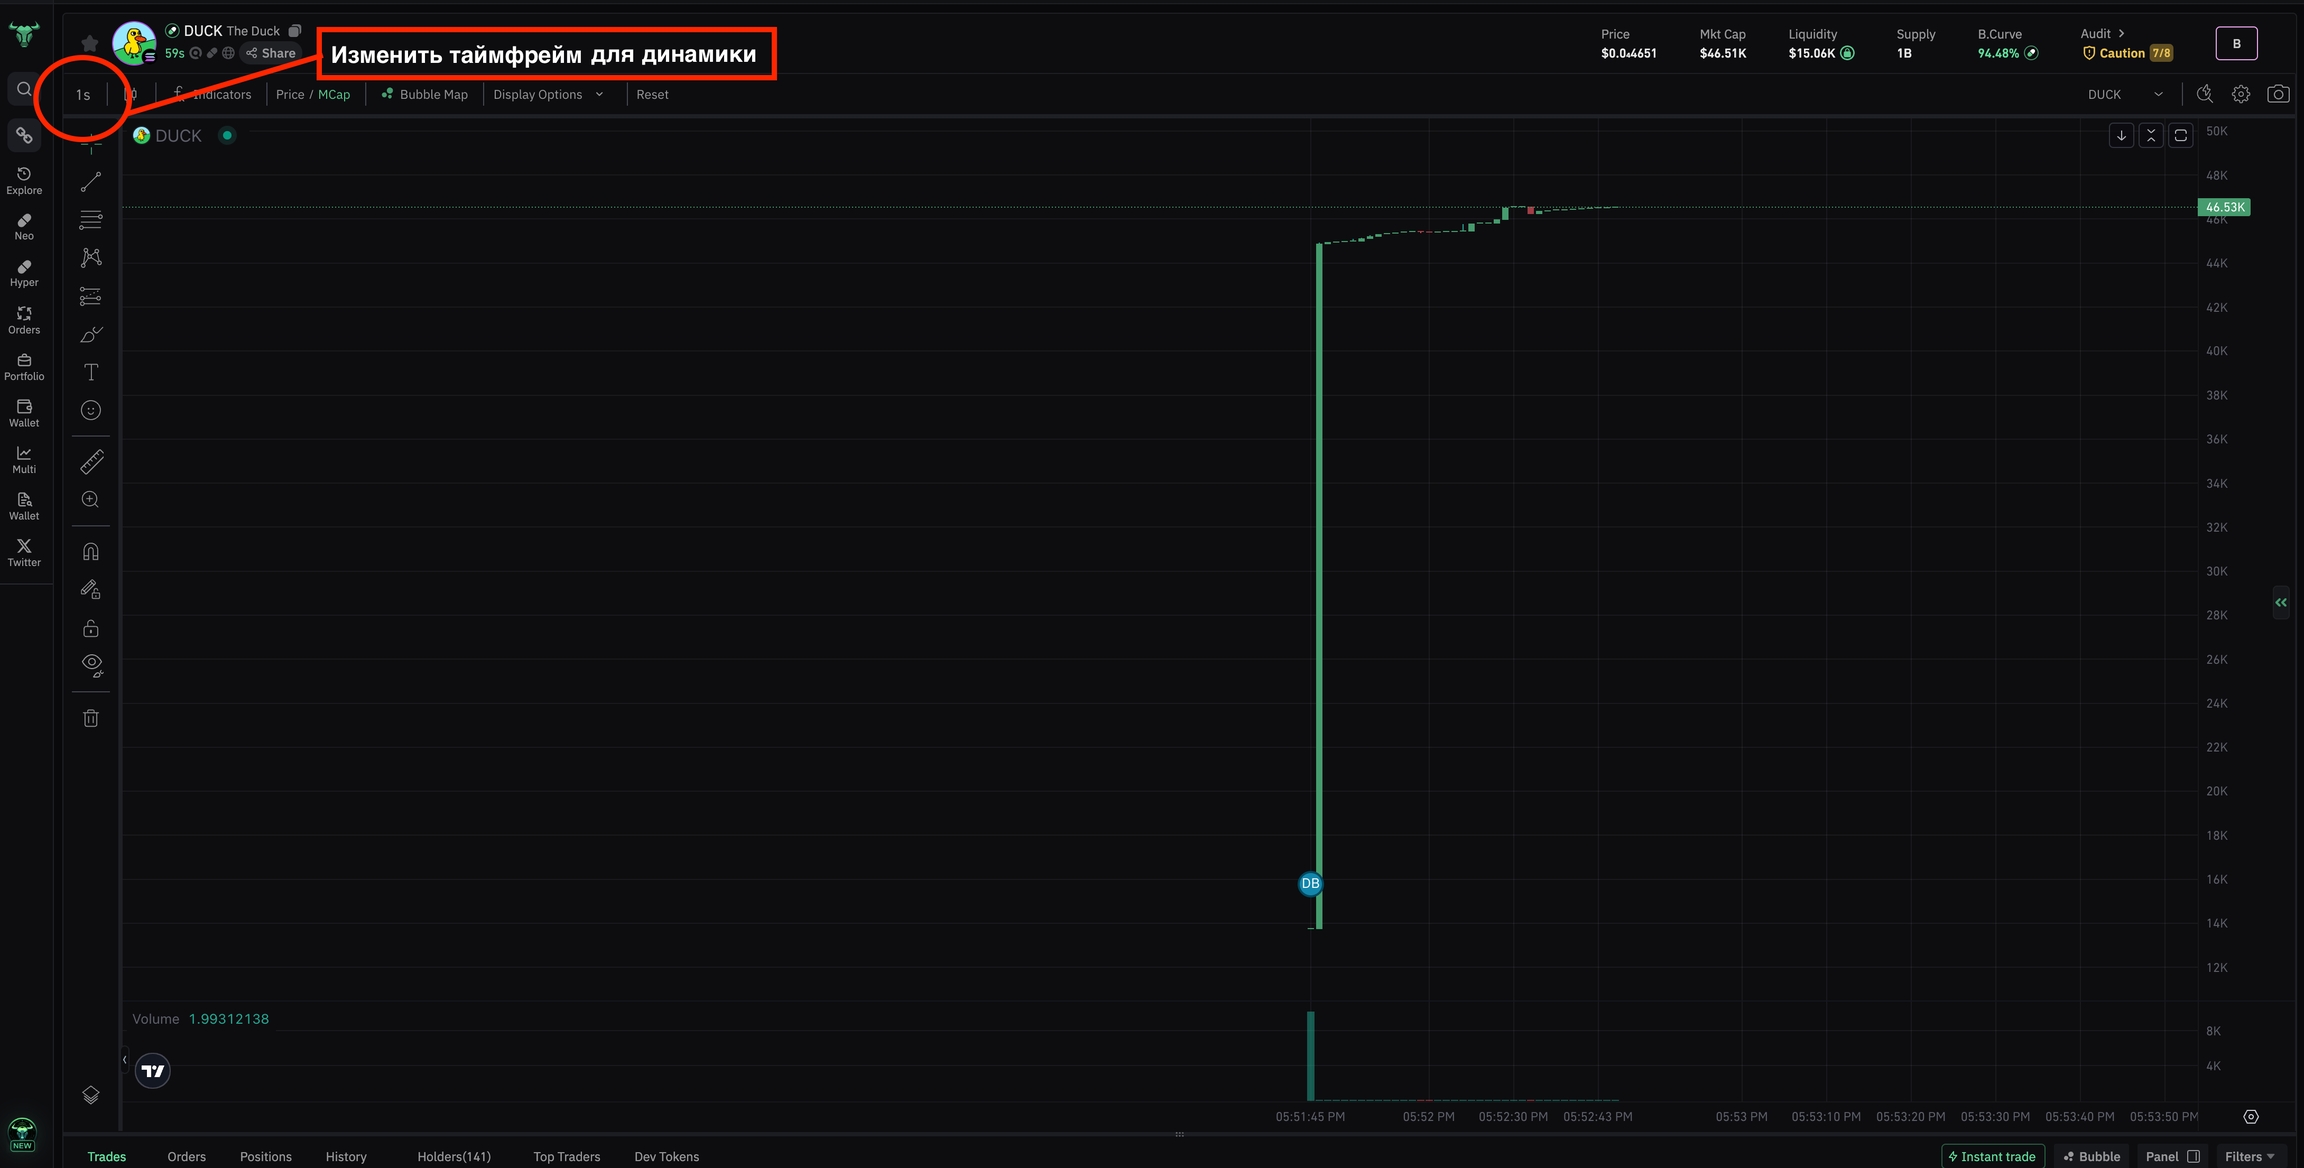Click the trash remove drawings icon
Viewport: 2304px width, 1168px height.
(91, 718)
